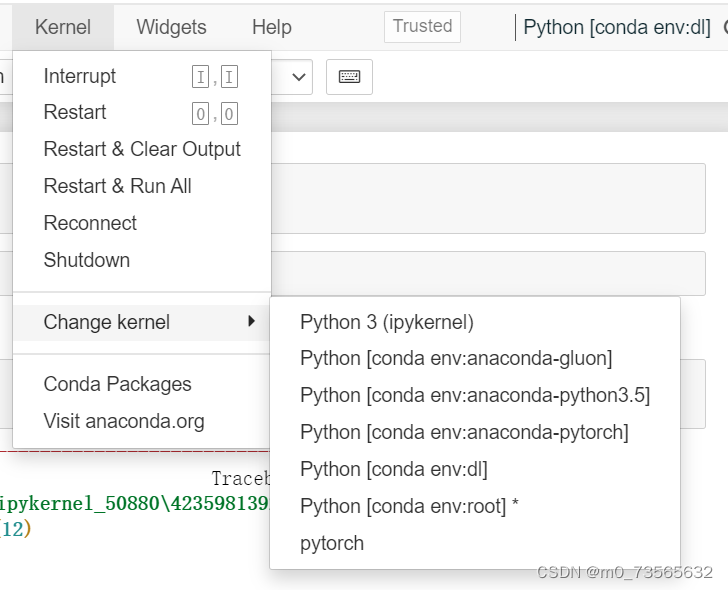Expand the cell type dropdown arrow
Viewport: 728px width, 590px height.
pos(298,77)
